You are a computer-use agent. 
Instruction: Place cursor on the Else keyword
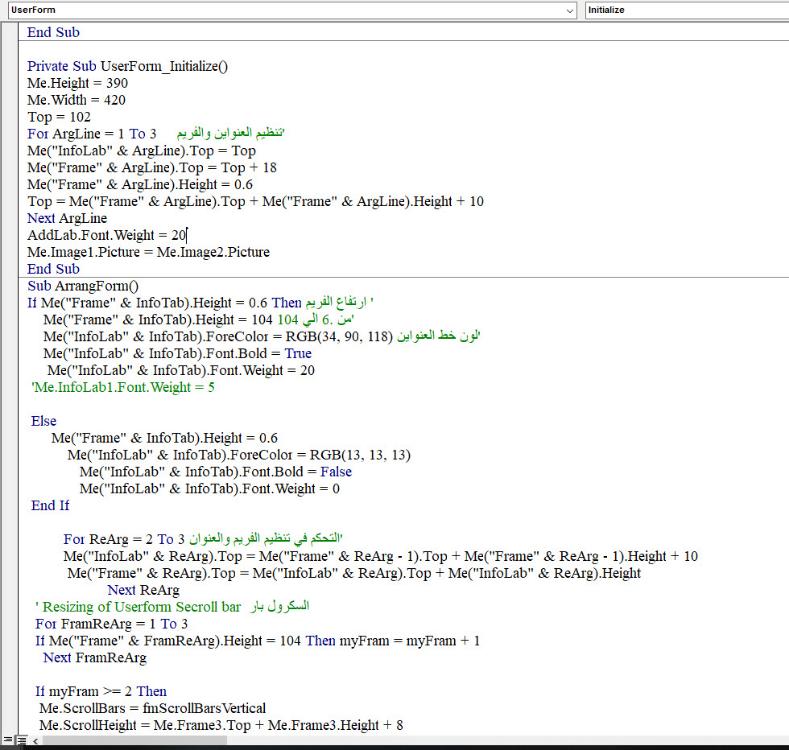[44, 421]
